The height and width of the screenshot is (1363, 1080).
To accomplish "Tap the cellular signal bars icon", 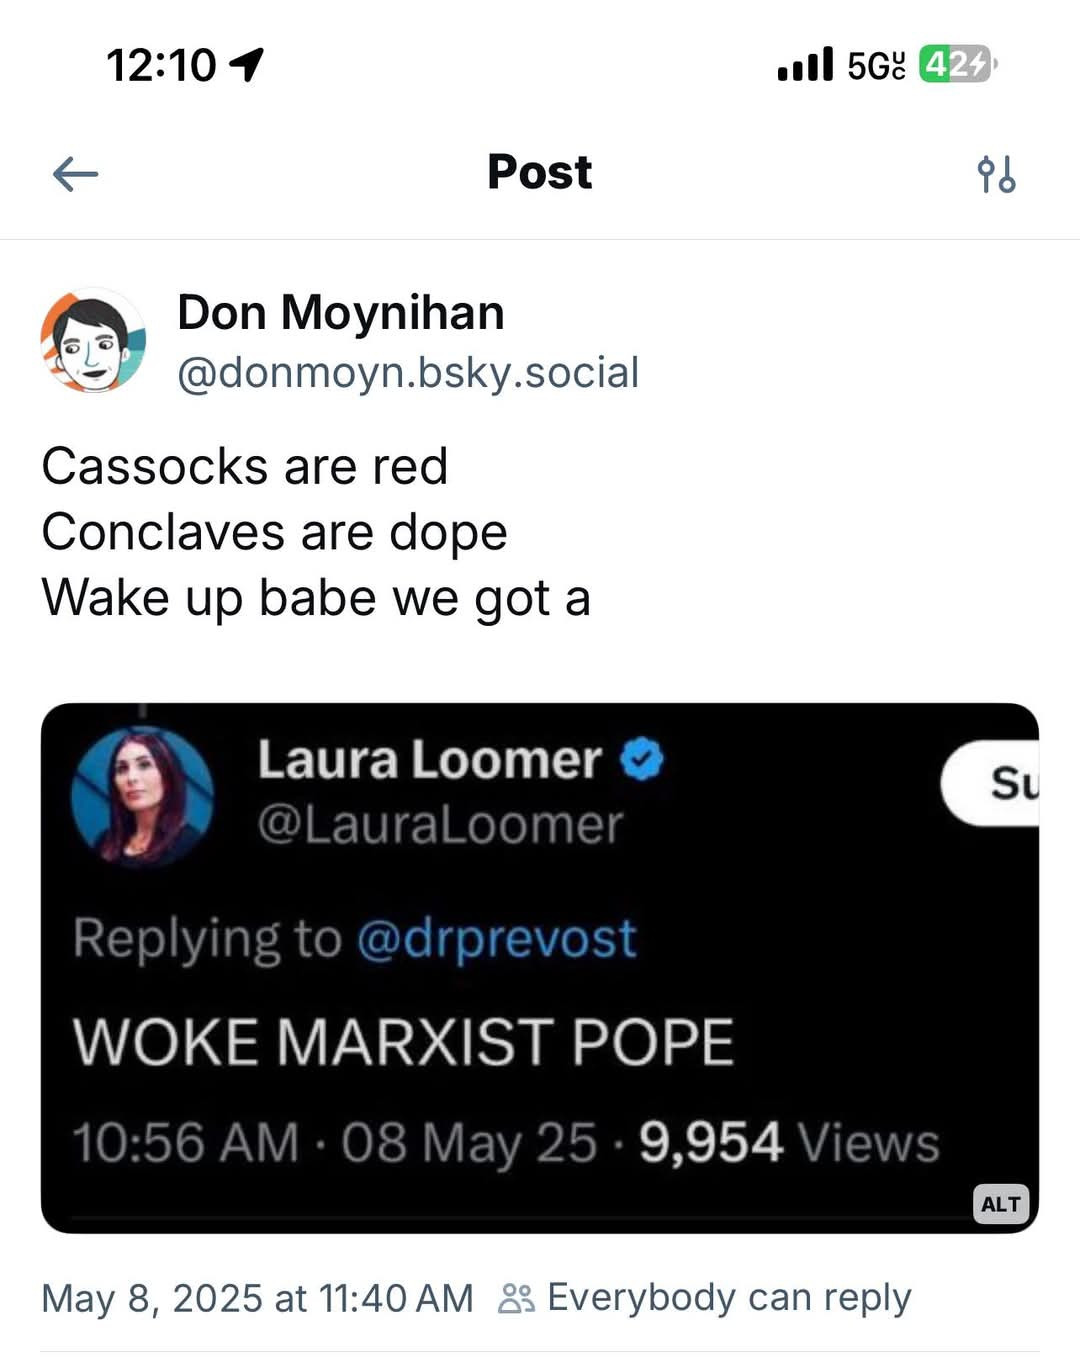I will point(805,65).
